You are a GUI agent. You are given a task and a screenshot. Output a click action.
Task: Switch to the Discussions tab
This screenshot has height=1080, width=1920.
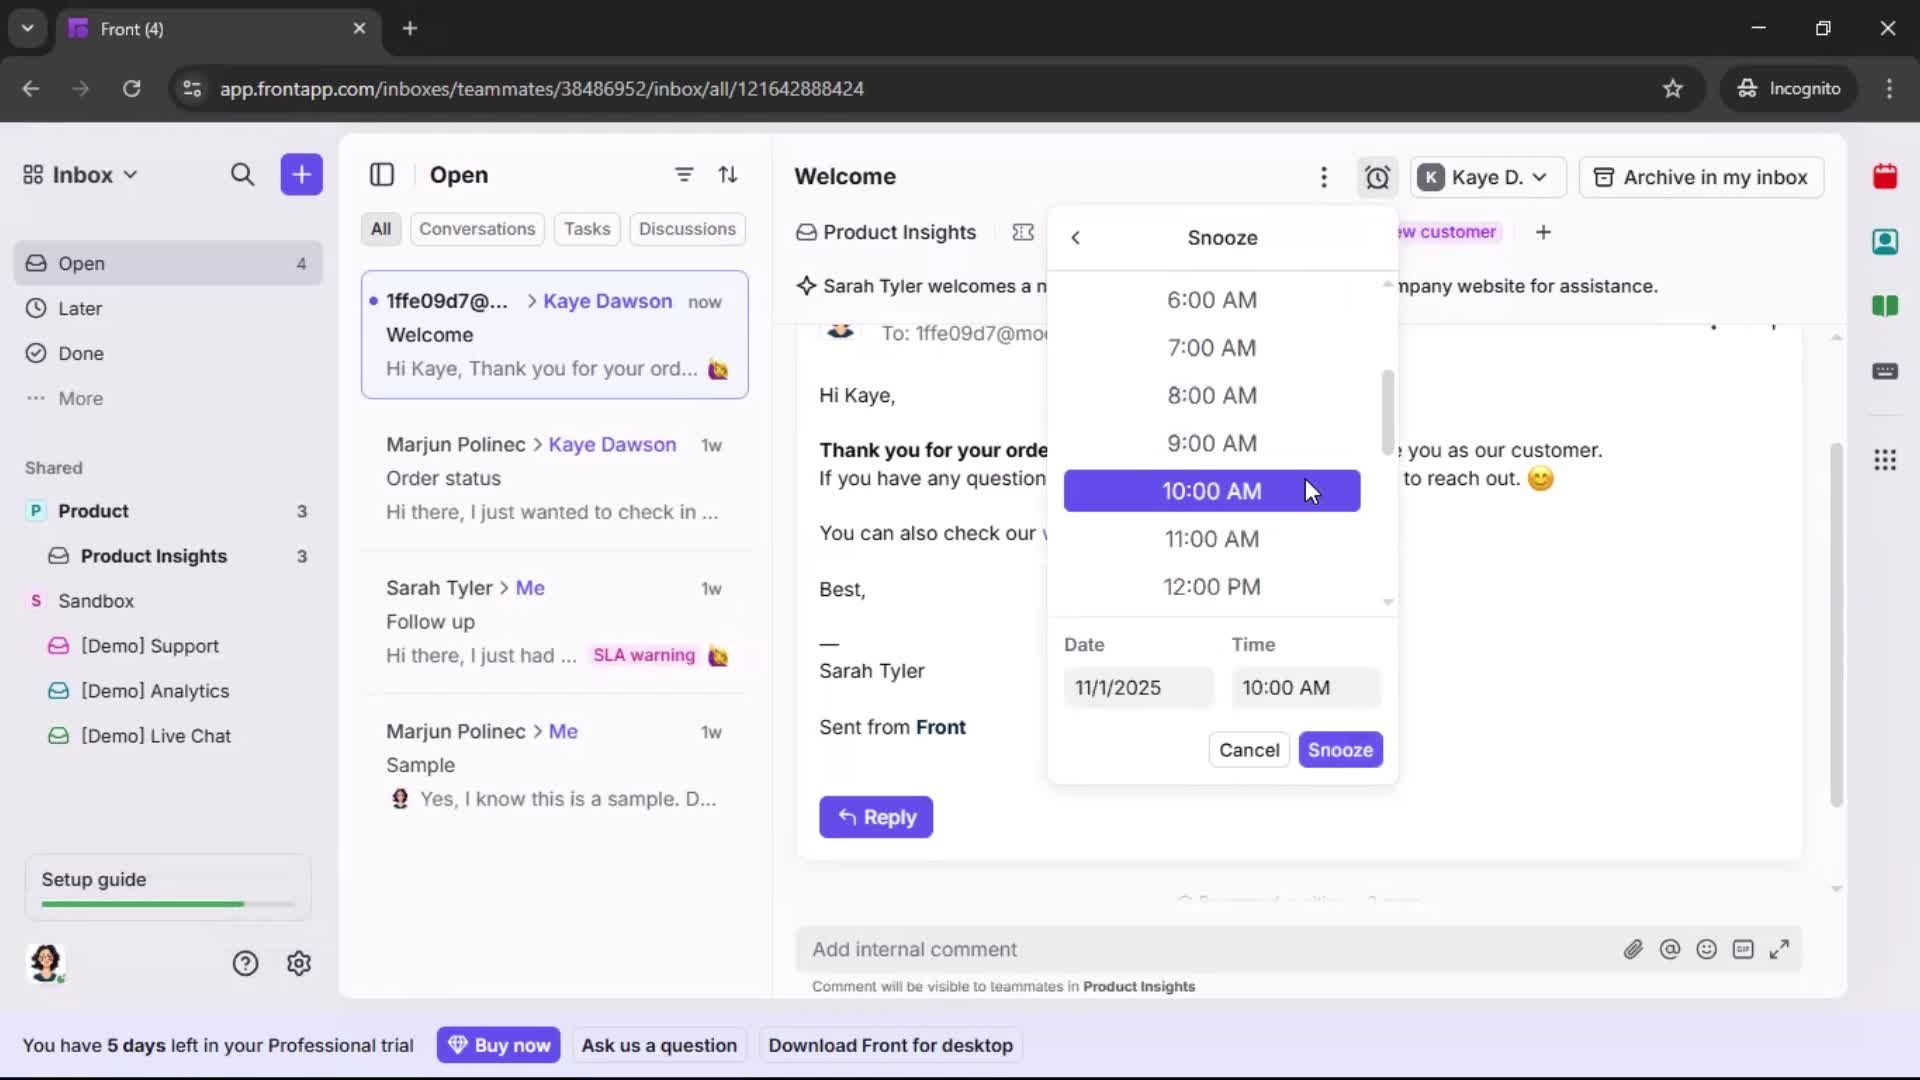click(x=688, y=229)
